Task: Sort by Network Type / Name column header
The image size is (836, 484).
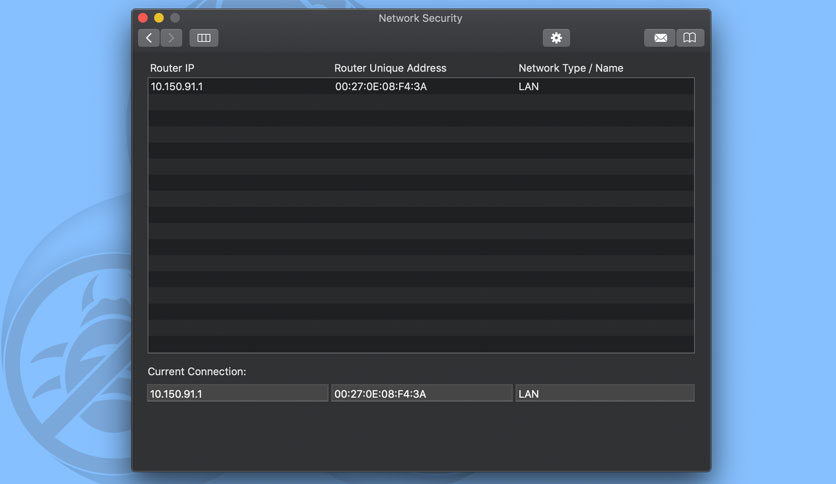Action: tap(570, 68)
